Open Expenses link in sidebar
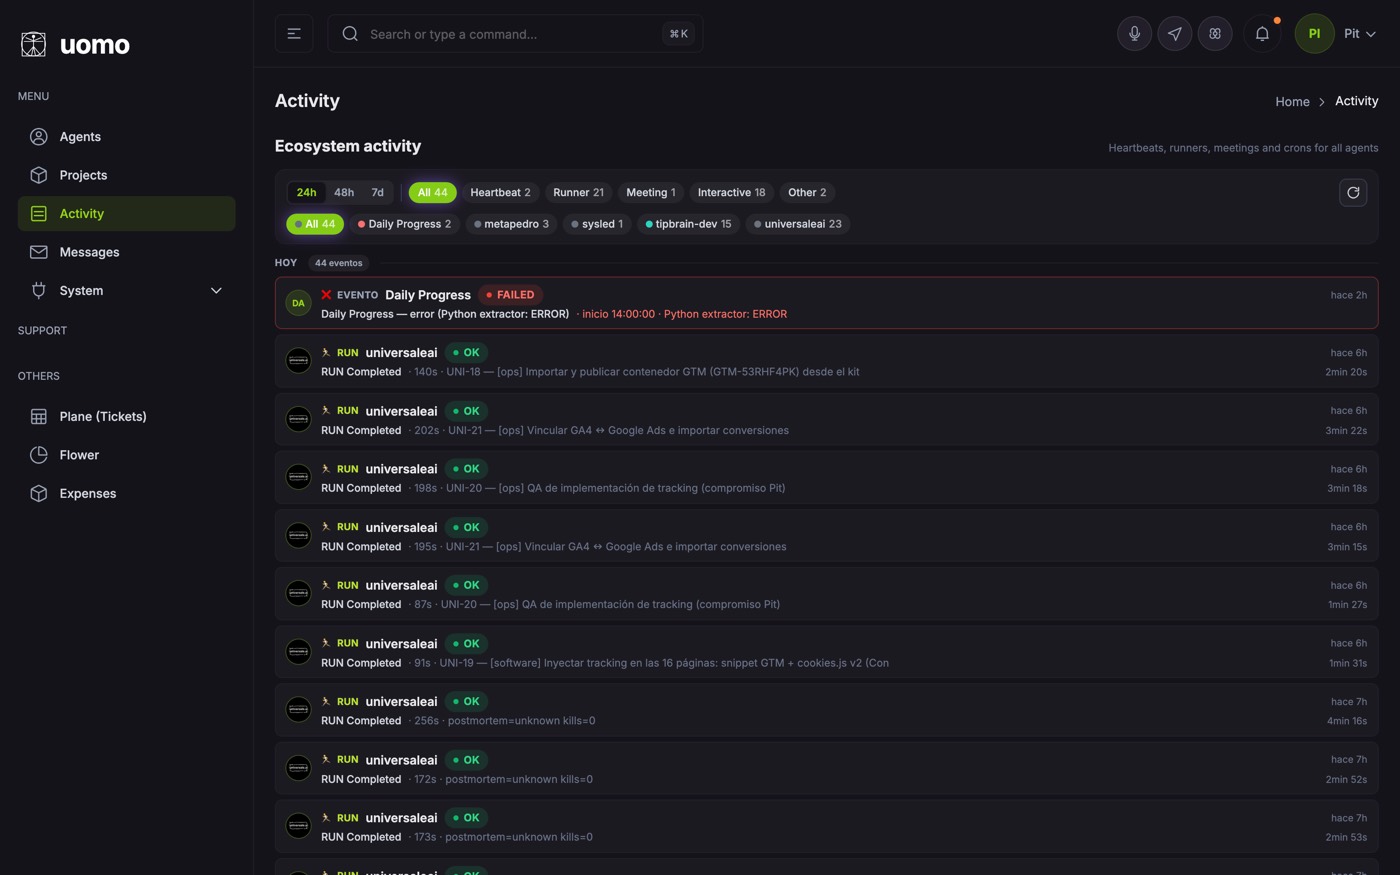This screenshot has height=875, width=1400. click(x=126, y=493)
